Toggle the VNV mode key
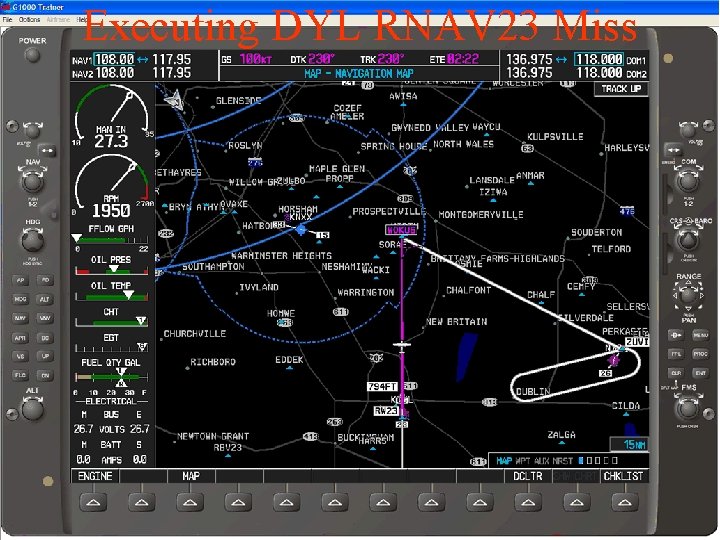Image resolution: width=720 pixels, height=540 pixels. point(45,318)
